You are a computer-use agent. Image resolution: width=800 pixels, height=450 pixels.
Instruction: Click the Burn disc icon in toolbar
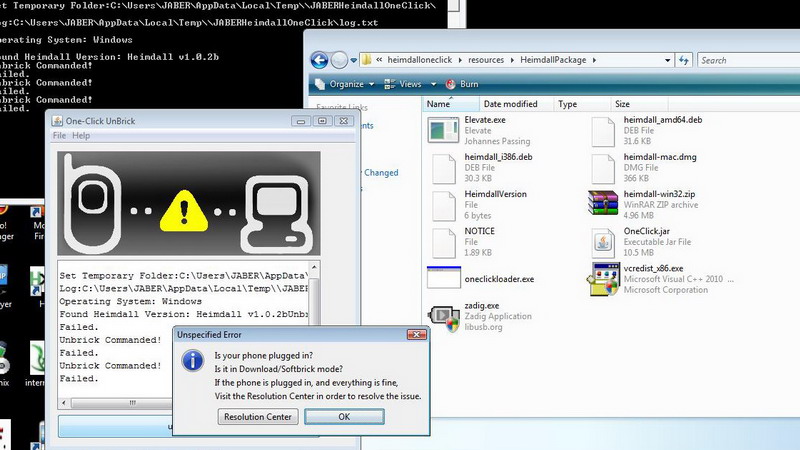pyautogui.click(x=450, y=84)
